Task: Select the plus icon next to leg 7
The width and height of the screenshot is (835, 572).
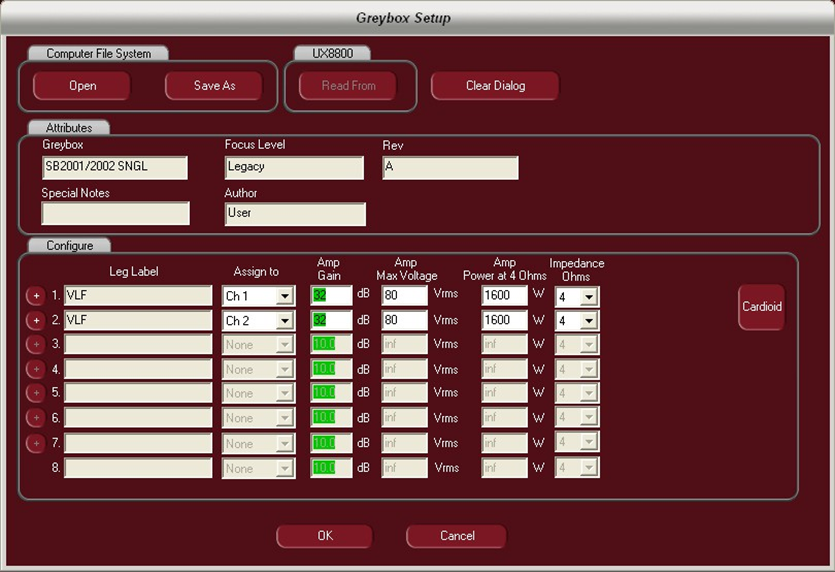Action: pyautogui.click(x=35, y=443)
